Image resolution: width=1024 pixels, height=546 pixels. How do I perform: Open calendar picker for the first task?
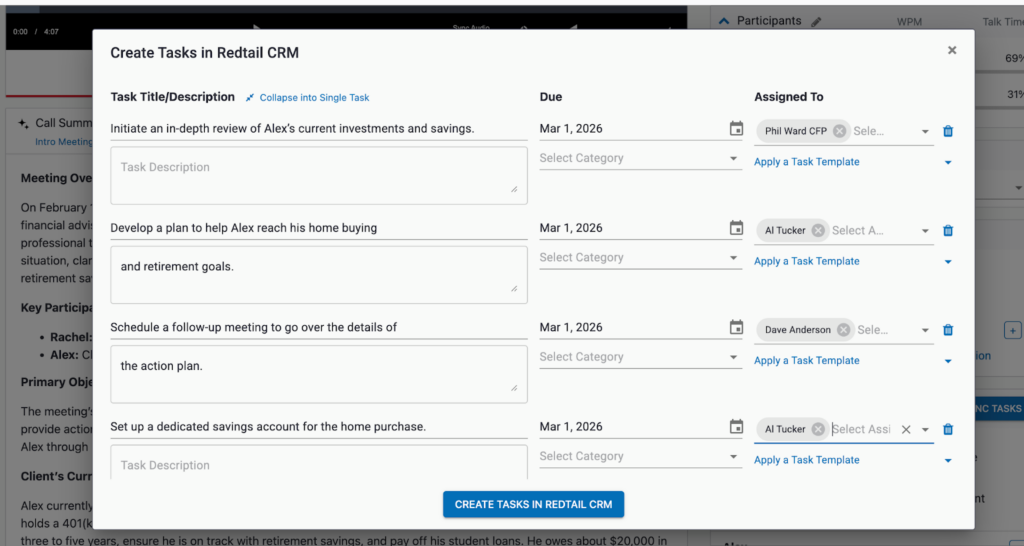736,129
